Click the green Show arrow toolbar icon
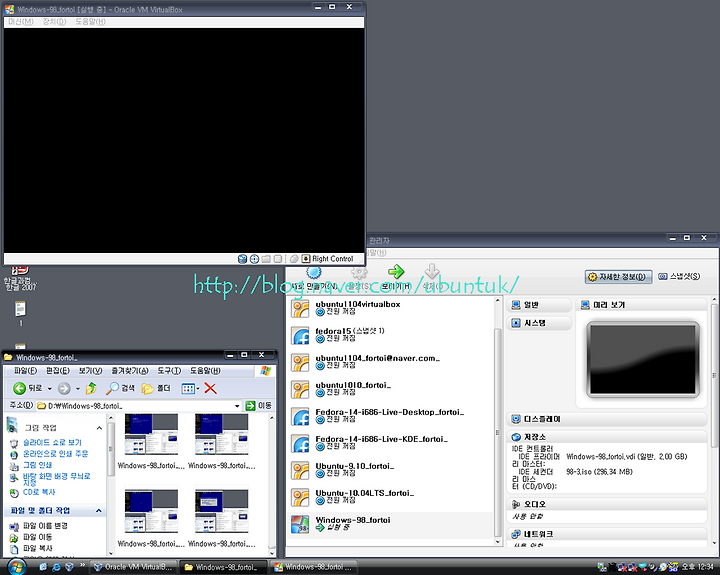 396,271
